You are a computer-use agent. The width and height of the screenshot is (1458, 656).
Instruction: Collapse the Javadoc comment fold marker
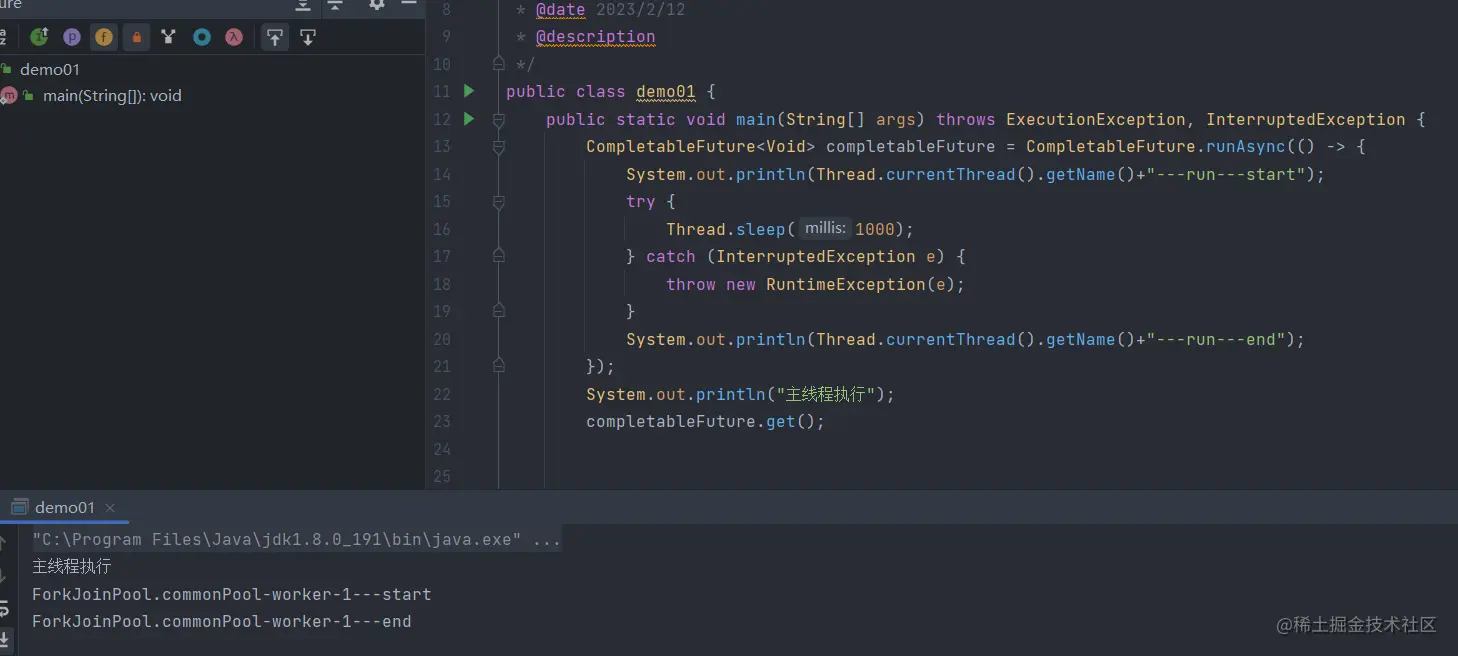[x=499, y=64]
